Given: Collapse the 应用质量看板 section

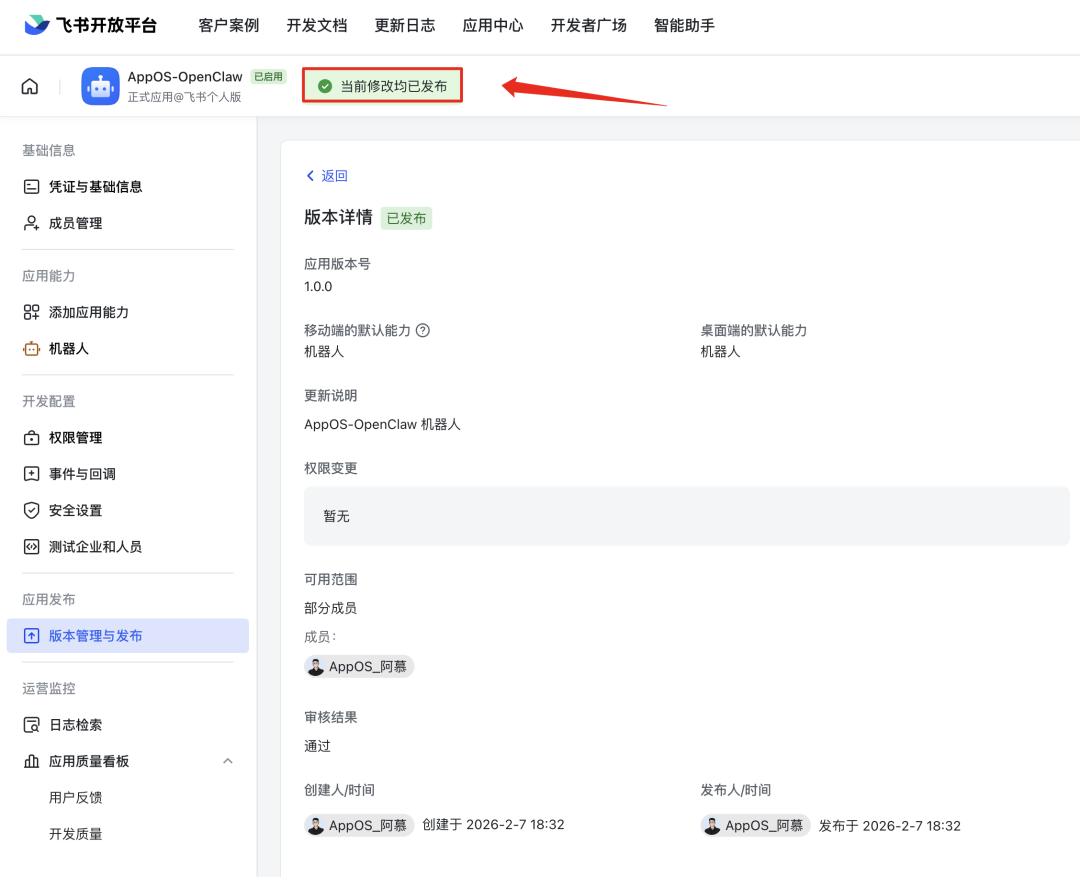Looking at the screenshot, I should click(228, 760).
